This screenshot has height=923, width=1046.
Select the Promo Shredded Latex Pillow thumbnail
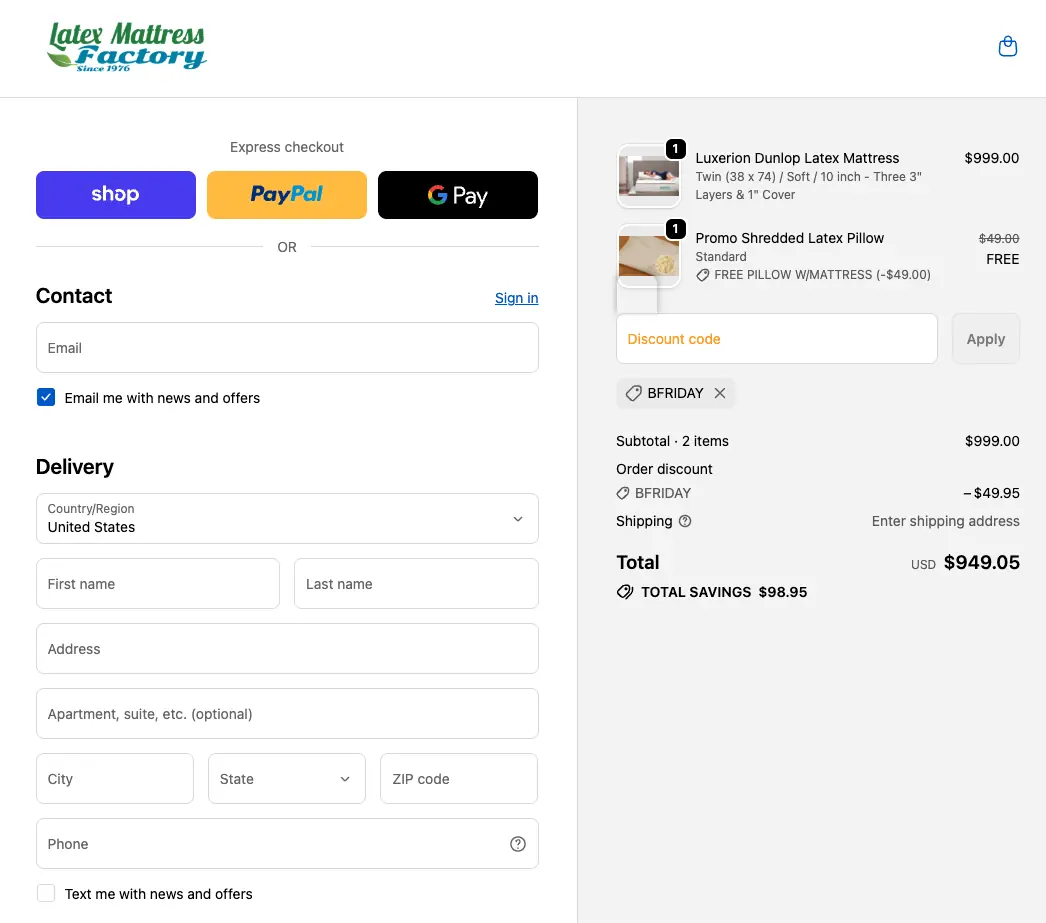[648, 256]
